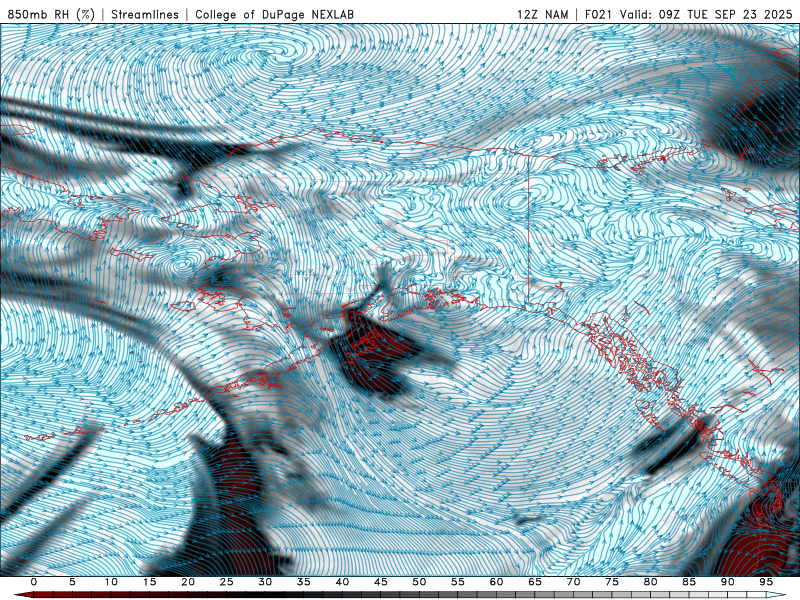Click the 65 value on the RH scale

coord(535,582)
